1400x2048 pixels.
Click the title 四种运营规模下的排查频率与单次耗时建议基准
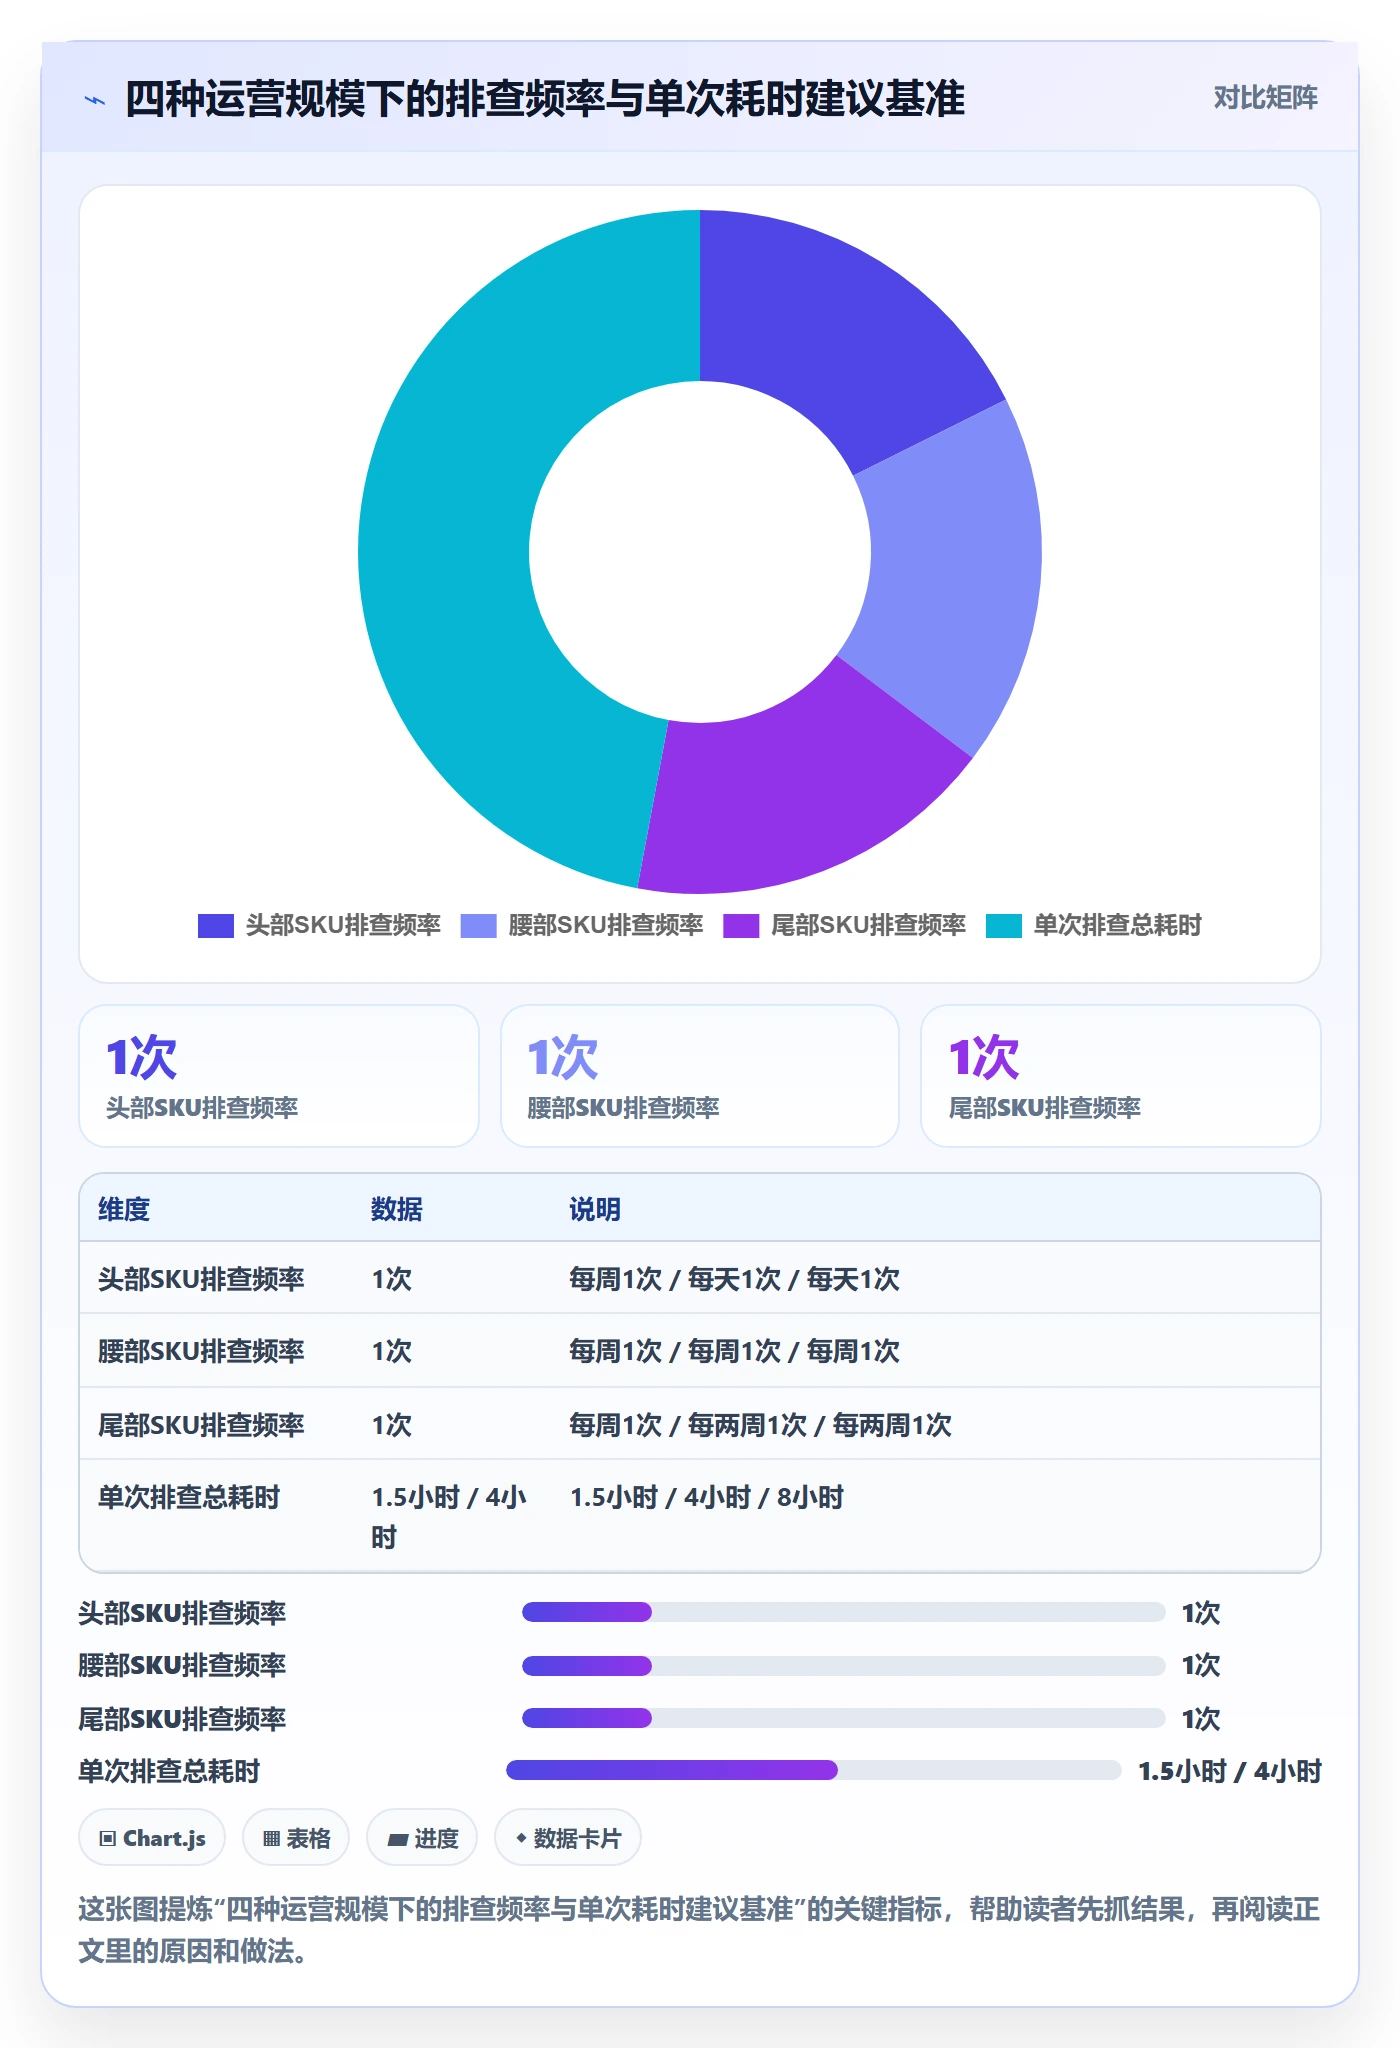pyautogui.click(x=545, y=99)
